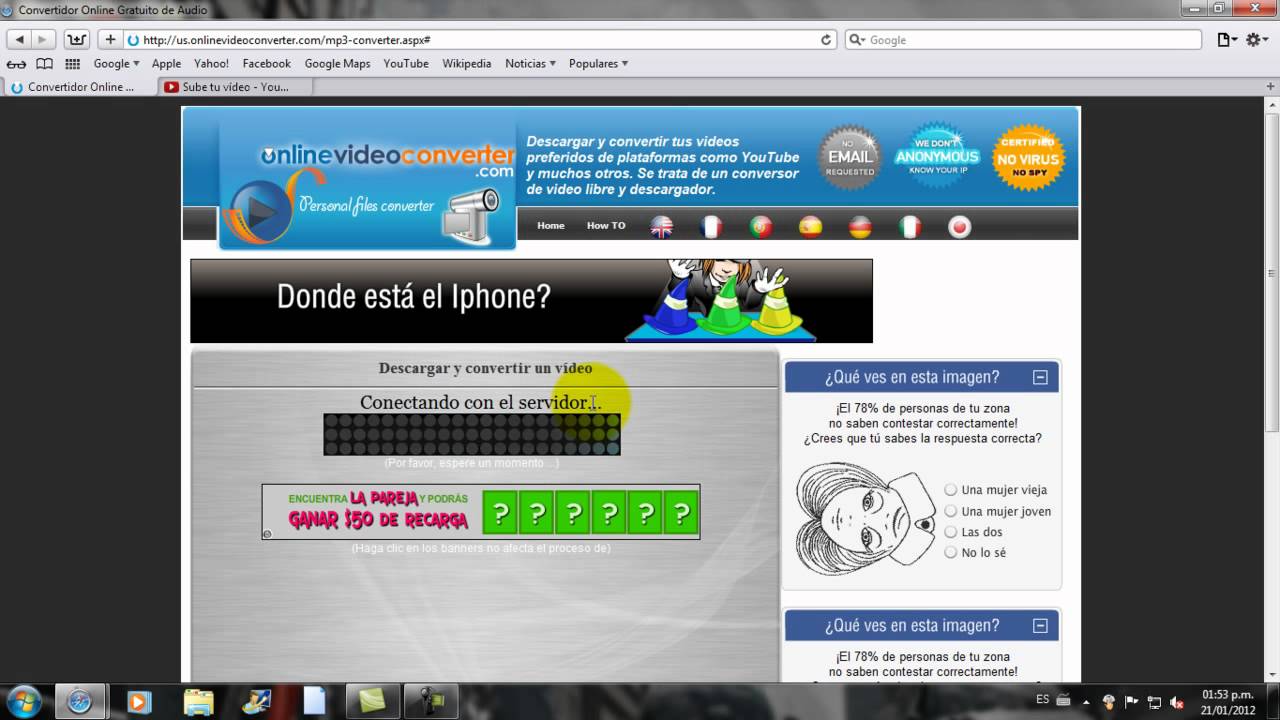The image size is (1280, 720).
Task: Choose the French flag language
Action: pyautogui.click(x=712, y=227)
